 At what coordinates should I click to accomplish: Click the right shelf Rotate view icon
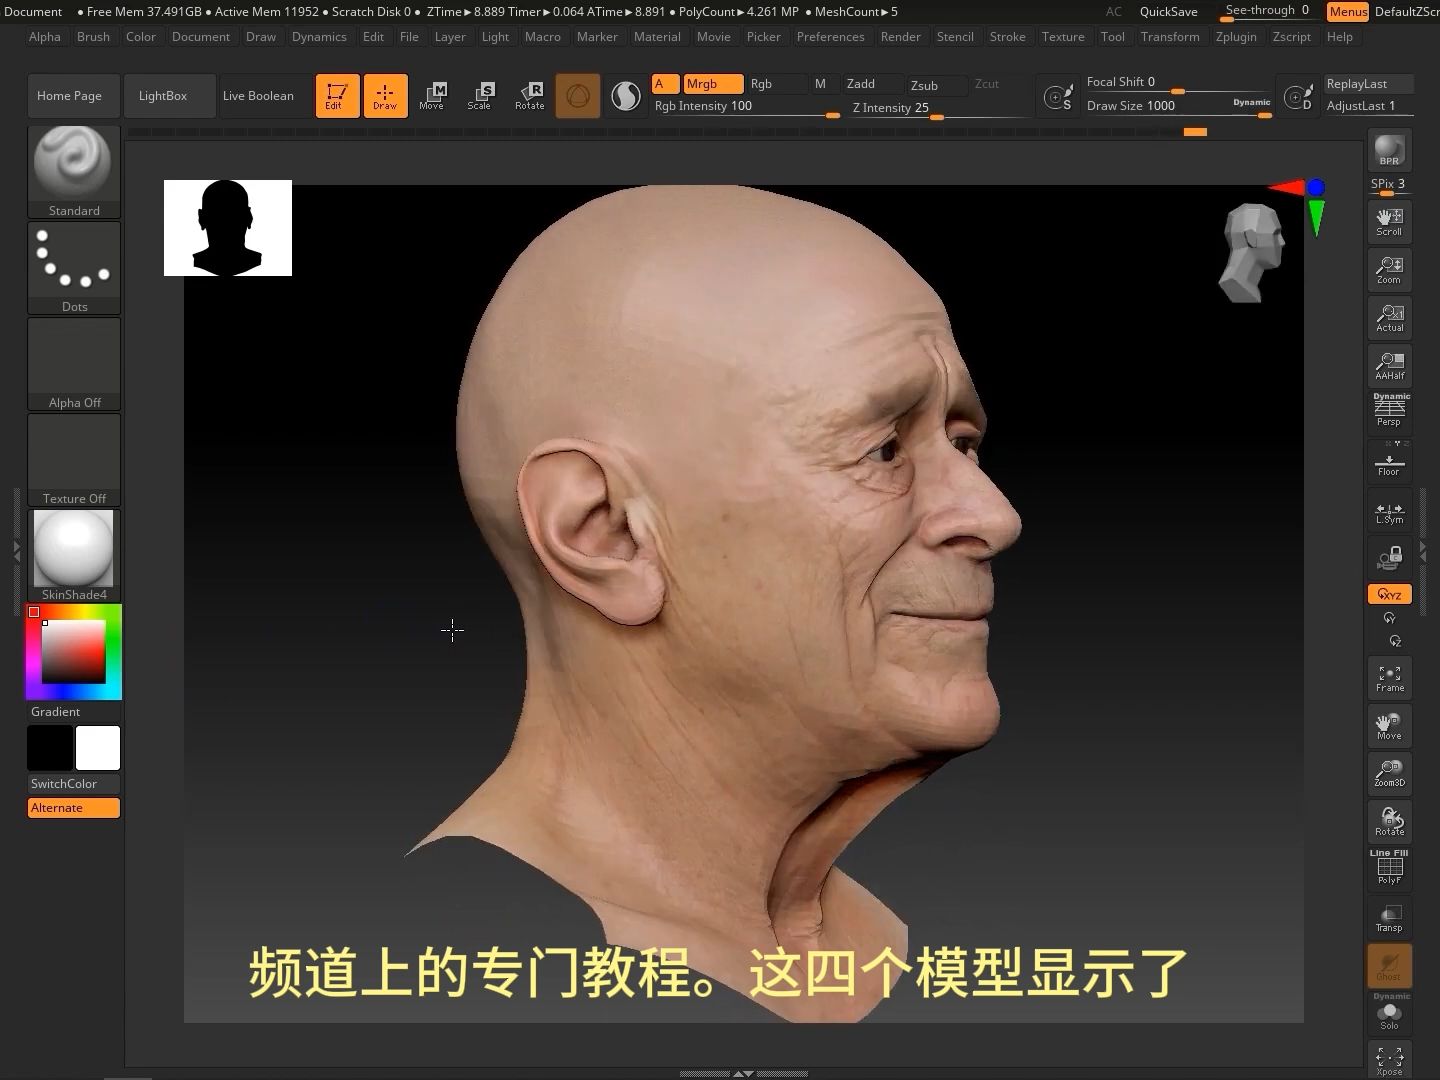click(1389, 821)
